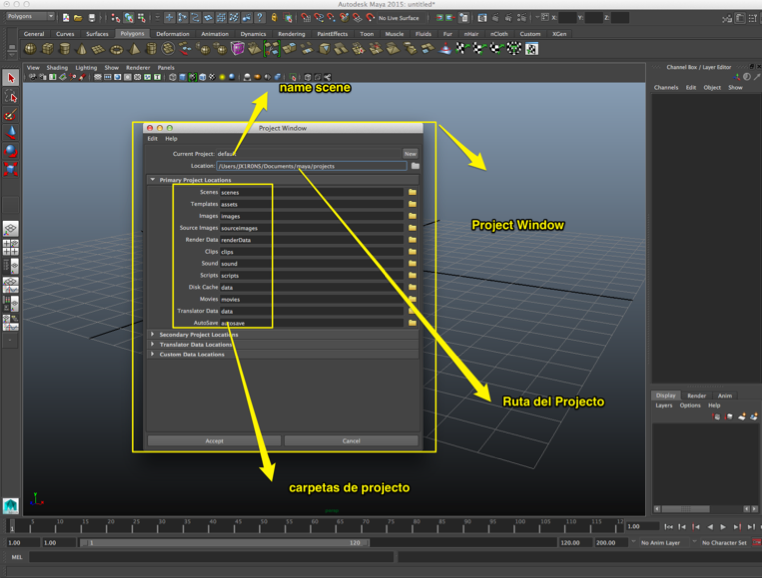The width and height of the screenshot is (762, 578).
Task: Expand Custom Data Locations section
Action: (153, 354)
